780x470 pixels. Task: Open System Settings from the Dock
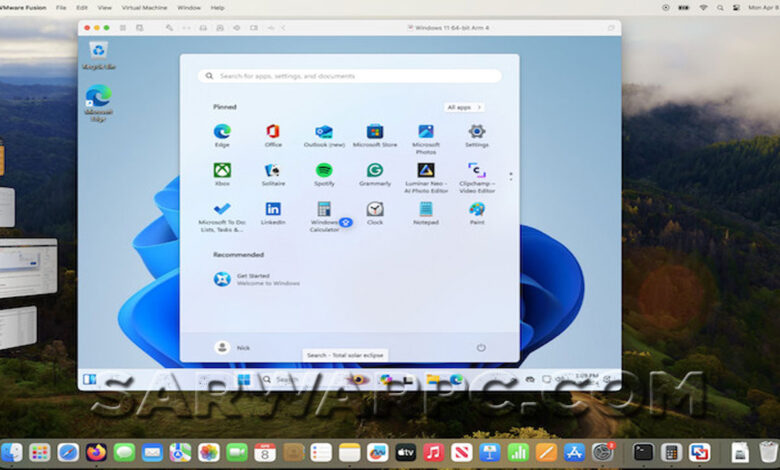[602, 452]
